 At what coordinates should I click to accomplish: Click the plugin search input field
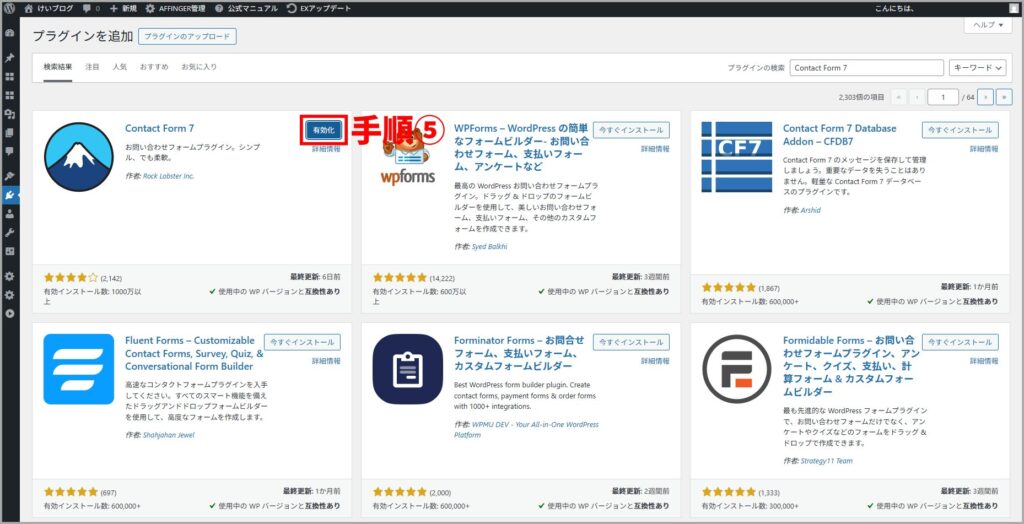(866, 68)
